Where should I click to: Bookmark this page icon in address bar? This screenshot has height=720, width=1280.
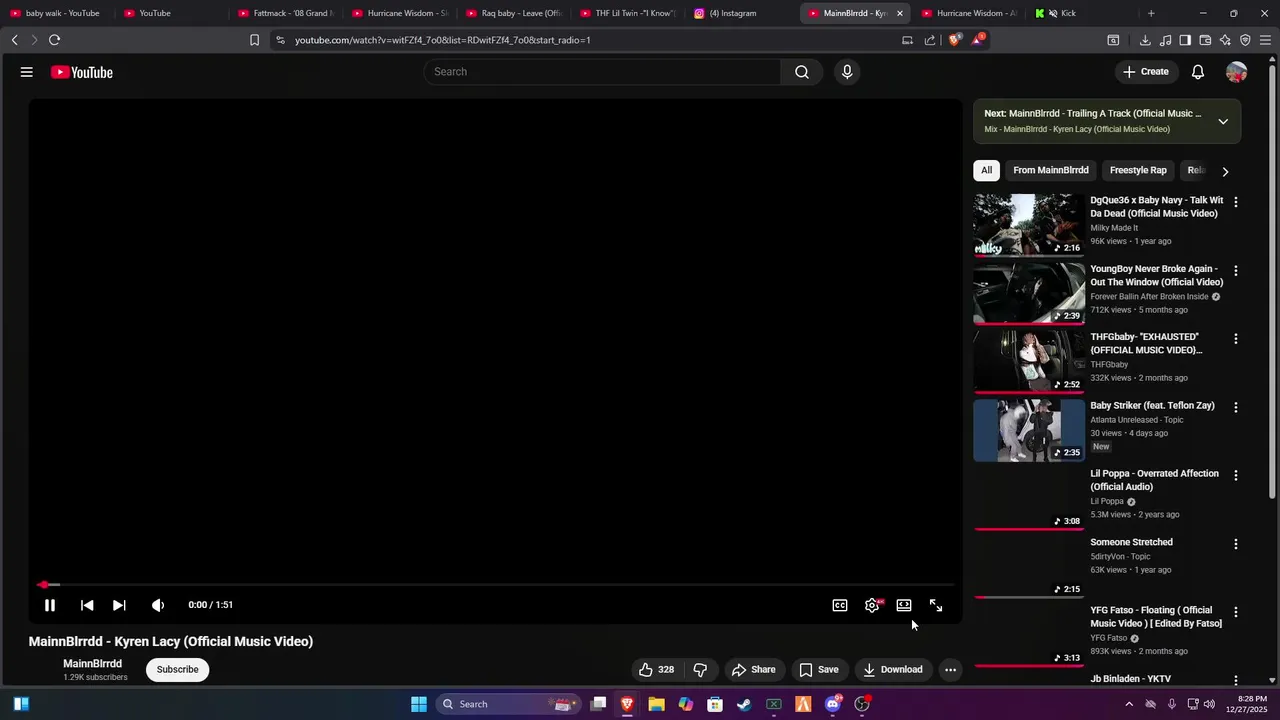coord(254,40)
